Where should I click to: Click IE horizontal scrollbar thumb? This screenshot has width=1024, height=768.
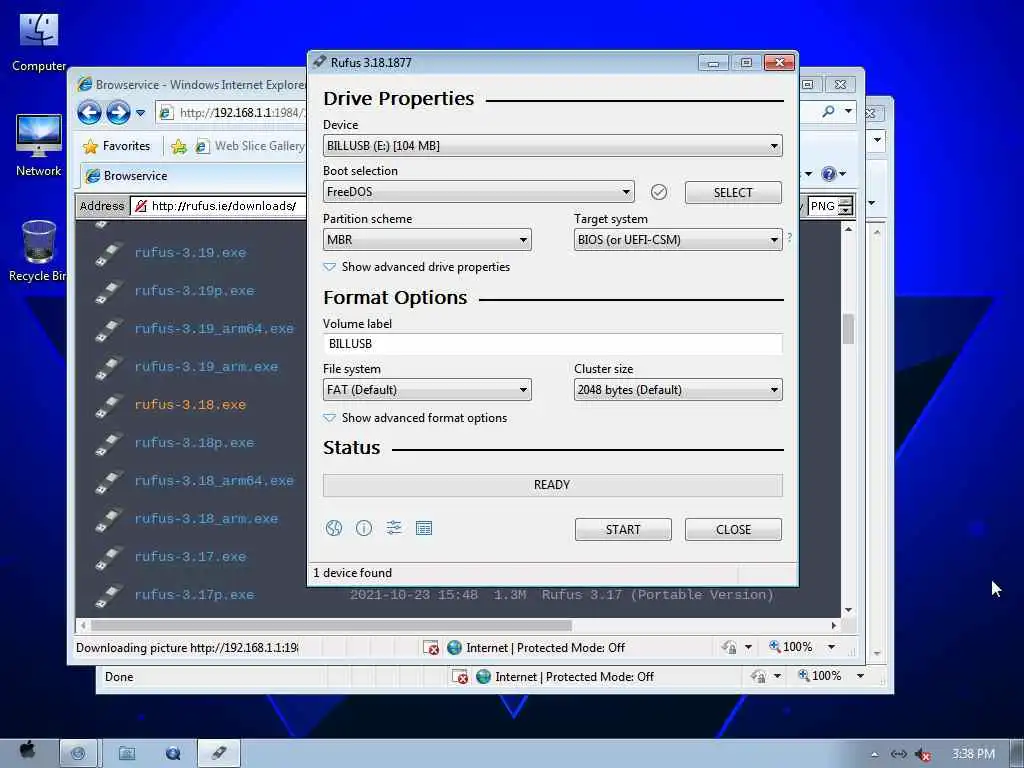point(332,626)
